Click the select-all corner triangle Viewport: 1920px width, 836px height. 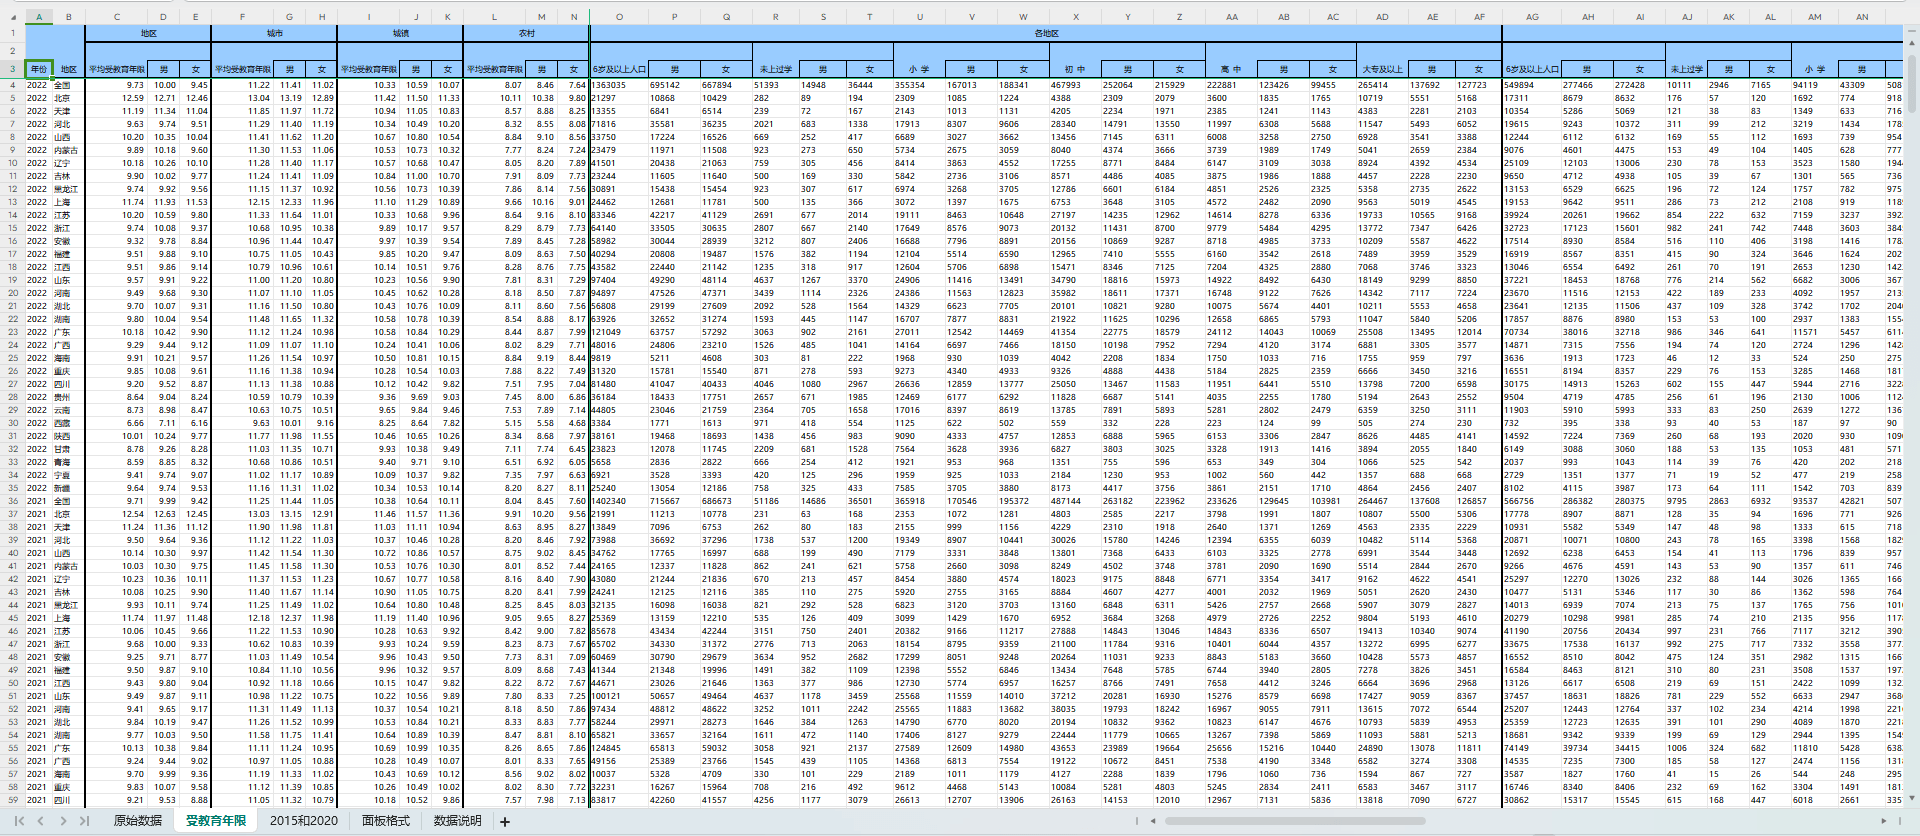[12, 16]
